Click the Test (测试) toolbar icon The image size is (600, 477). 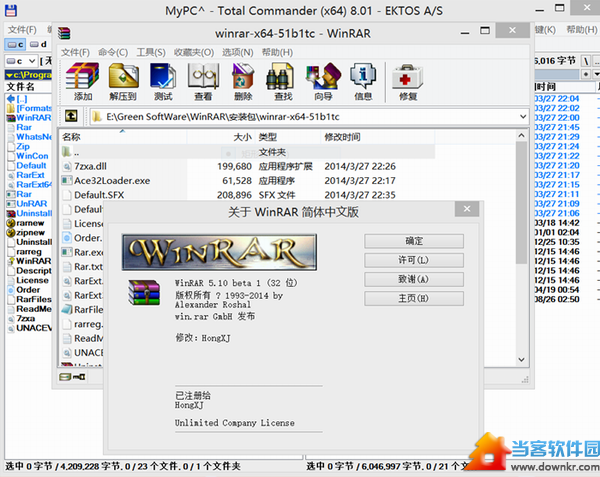pyautogui.click(x=163, y=81)
